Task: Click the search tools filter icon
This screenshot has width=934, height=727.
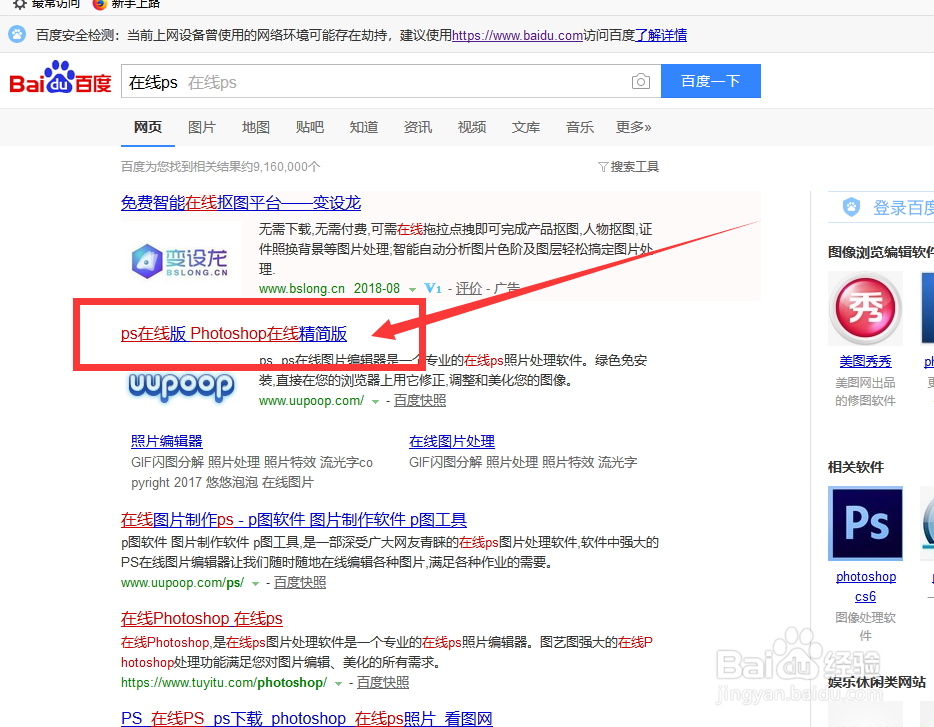Action: 603,167
